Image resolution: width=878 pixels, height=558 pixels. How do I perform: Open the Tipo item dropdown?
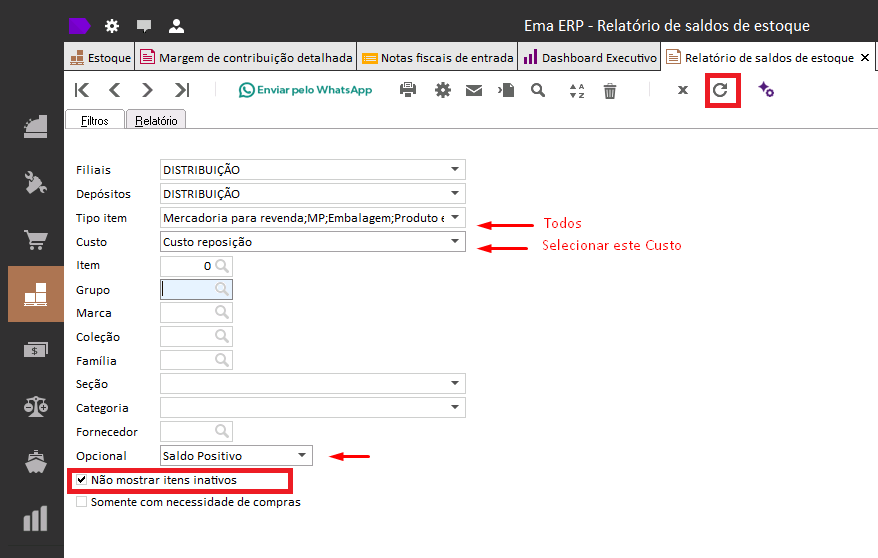455,218
